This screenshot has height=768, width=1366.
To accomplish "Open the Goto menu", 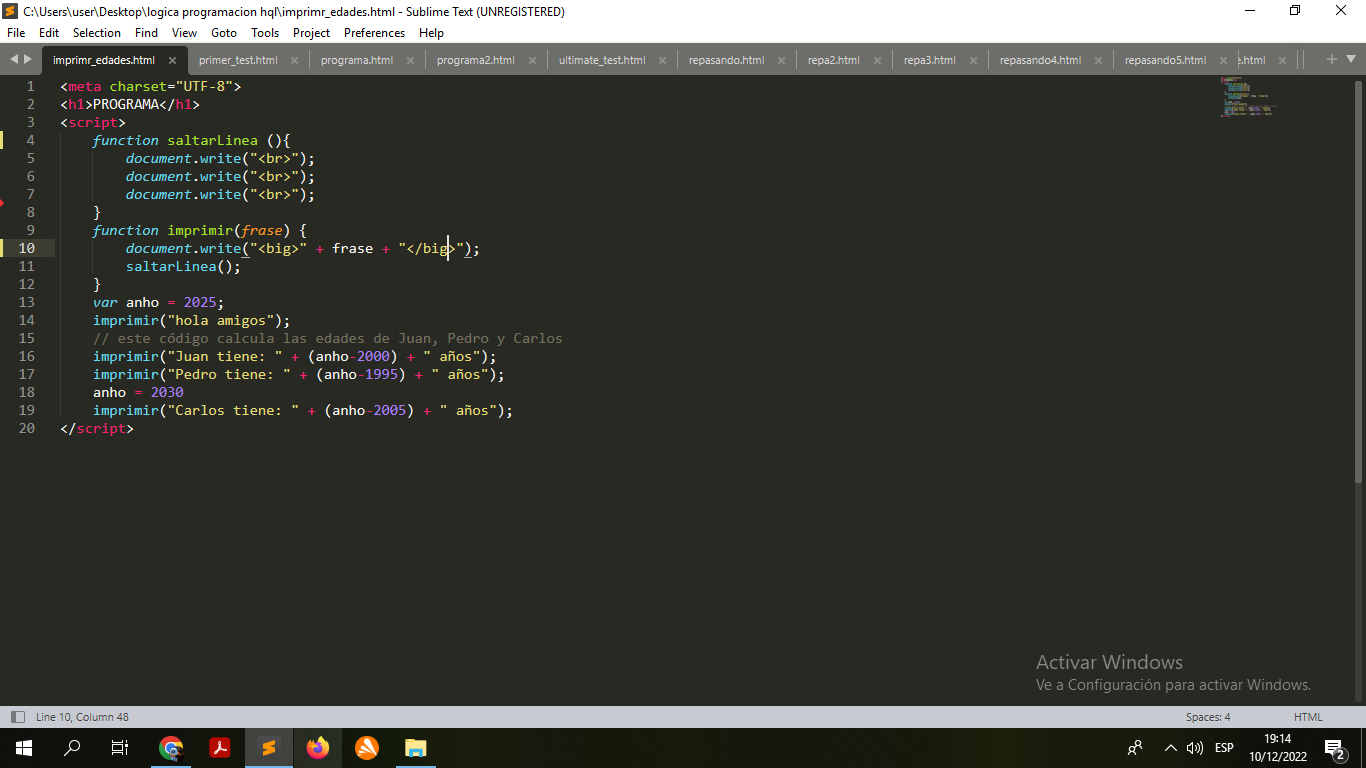I will 224,33.
